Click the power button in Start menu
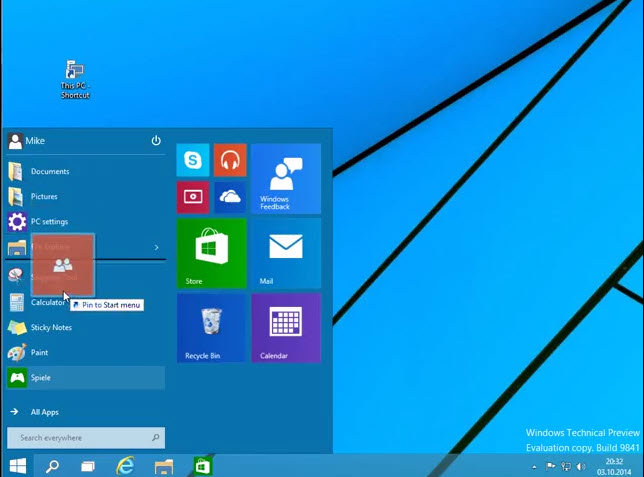 click(x=156, y=141)
